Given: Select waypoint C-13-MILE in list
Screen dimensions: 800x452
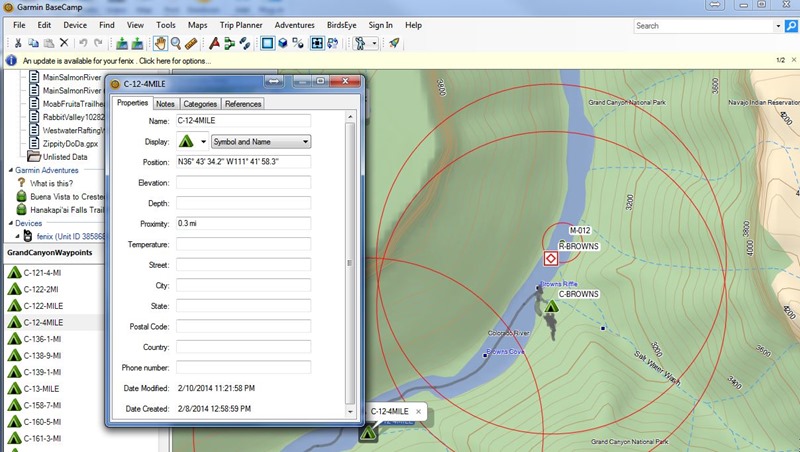Looking at the screenshot, I should pos(41,389).
